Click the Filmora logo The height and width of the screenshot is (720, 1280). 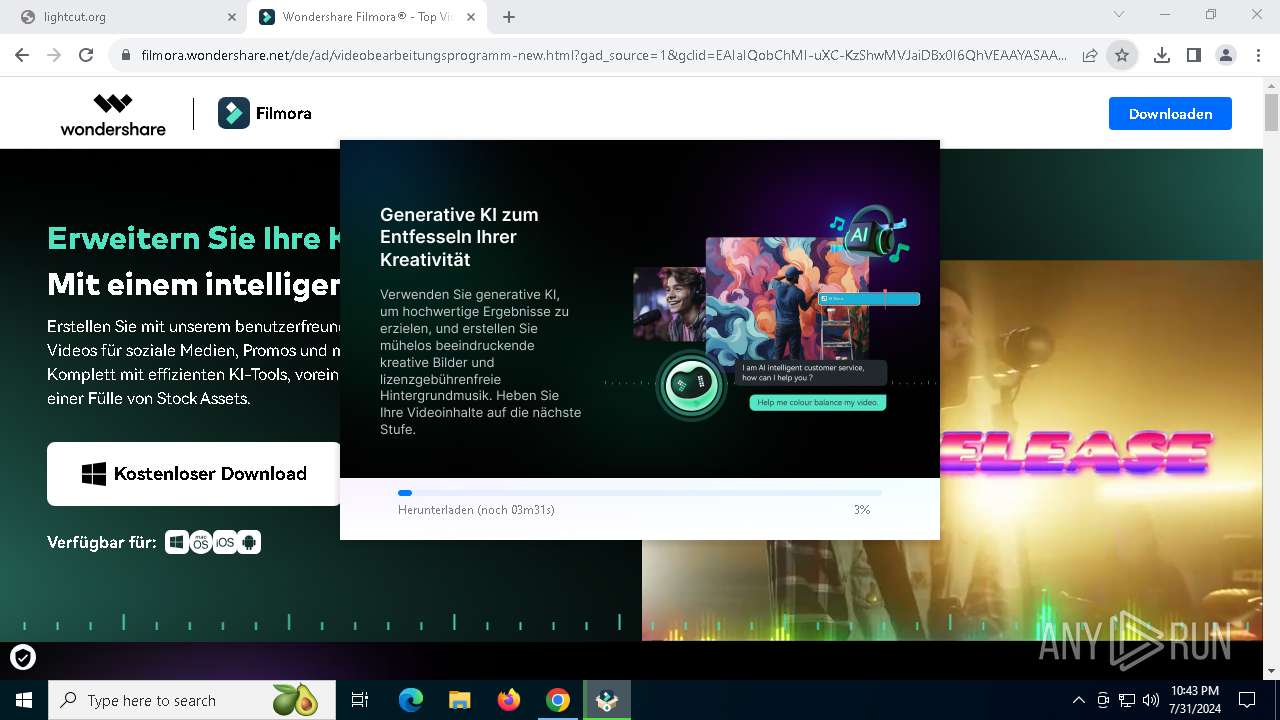coord(265,114)
